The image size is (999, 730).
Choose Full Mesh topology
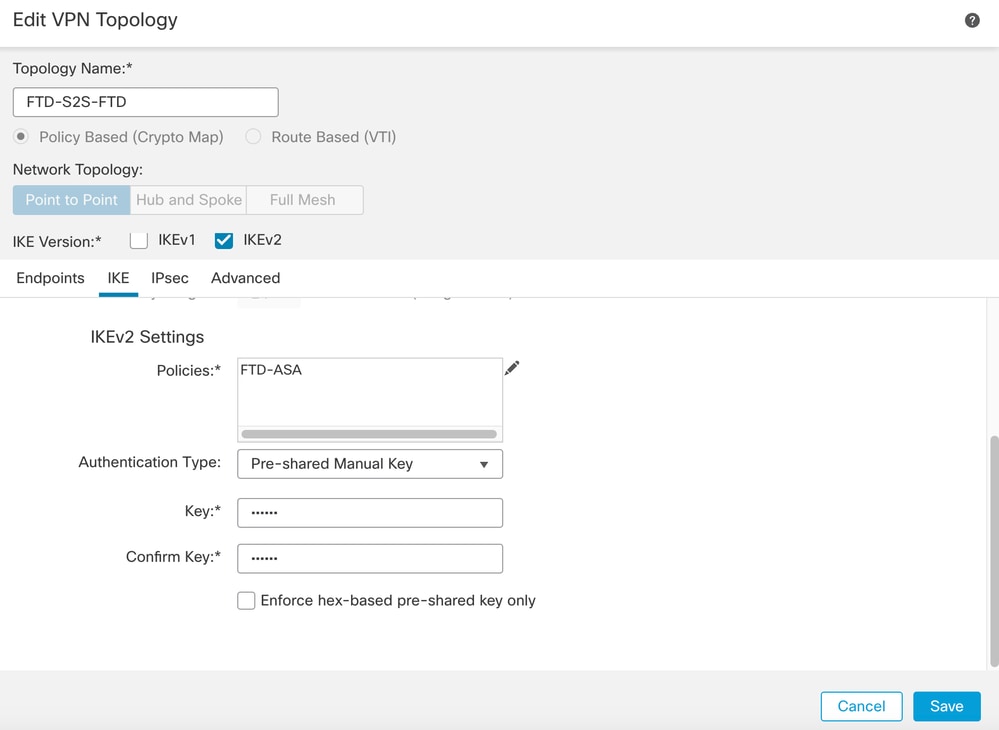click(305, 200)
